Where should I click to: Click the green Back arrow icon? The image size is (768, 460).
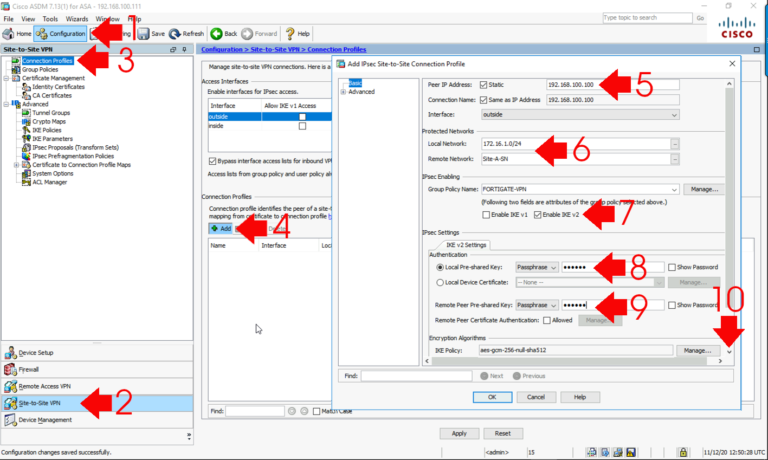[x=216, y=34]
